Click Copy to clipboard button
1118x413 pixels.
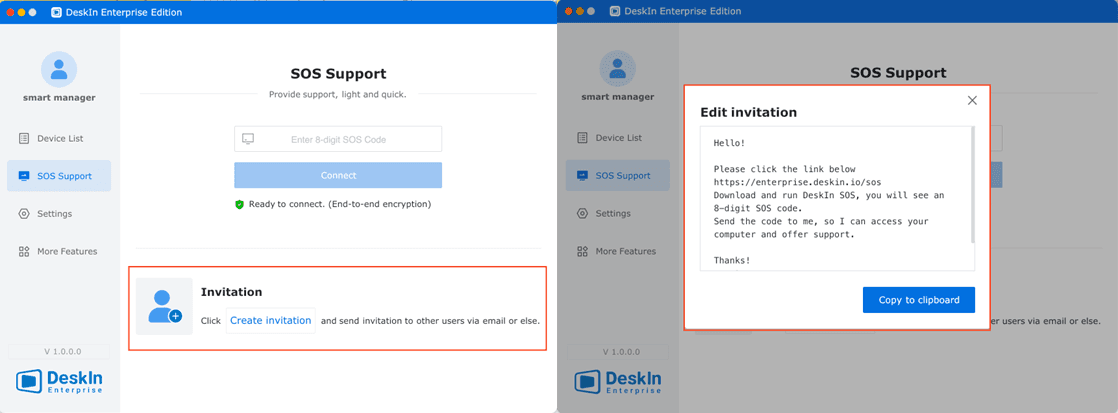point(918,300)
